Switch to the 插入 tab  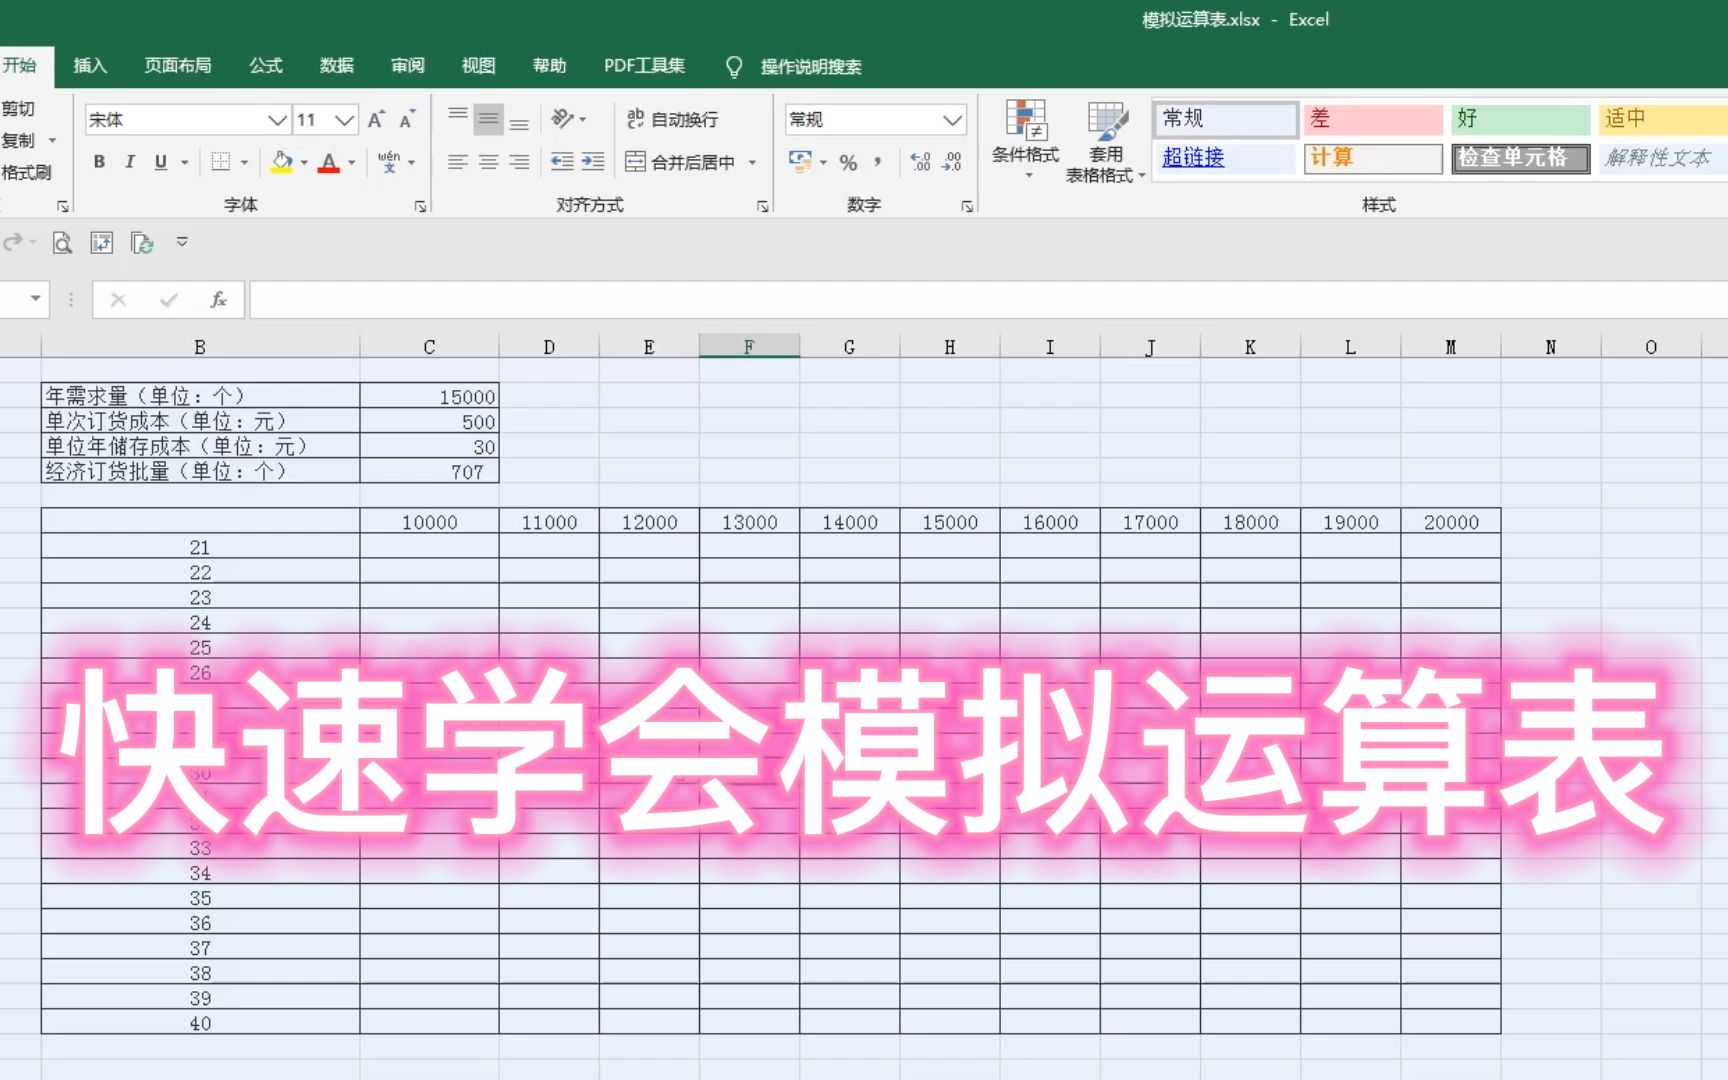coord(90,66)
